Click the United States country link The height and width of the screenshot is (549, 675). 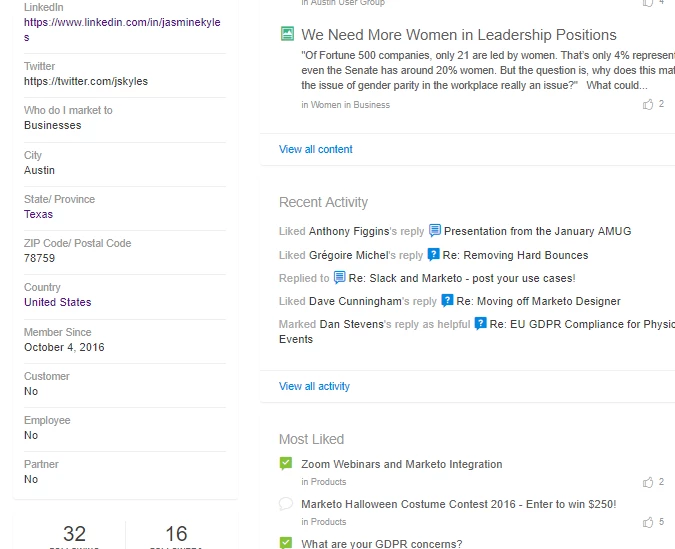[x=58, y=302]
